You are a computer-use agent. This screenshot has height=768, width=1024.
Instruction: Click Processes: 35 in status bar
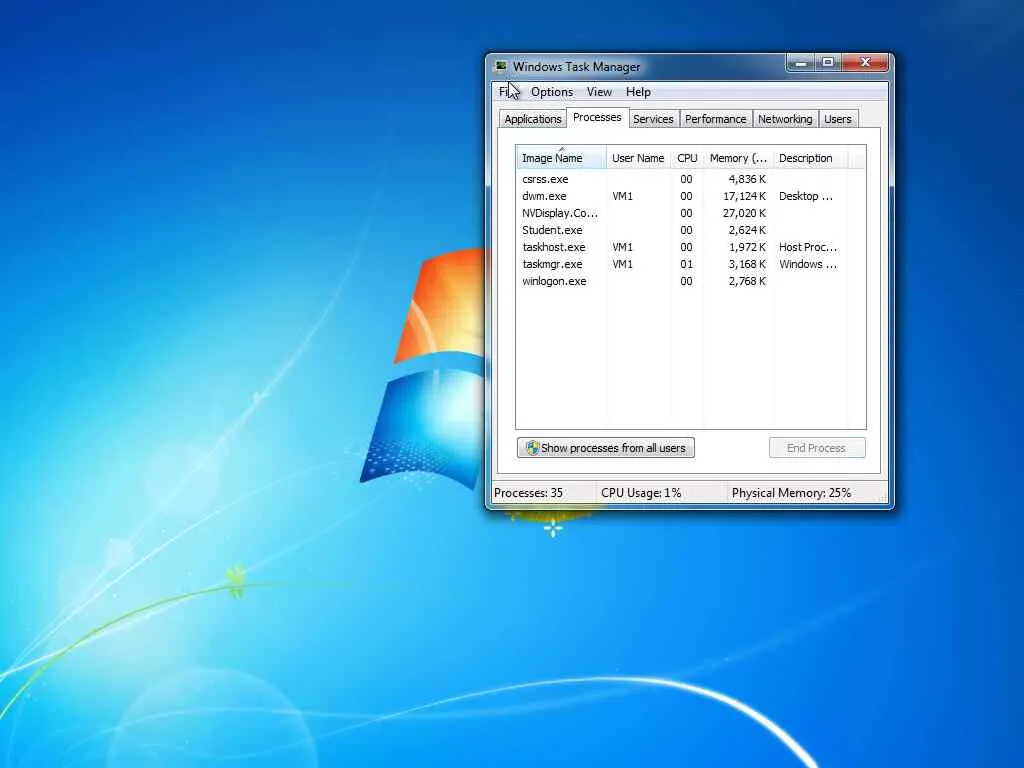[x=528, y=493]
